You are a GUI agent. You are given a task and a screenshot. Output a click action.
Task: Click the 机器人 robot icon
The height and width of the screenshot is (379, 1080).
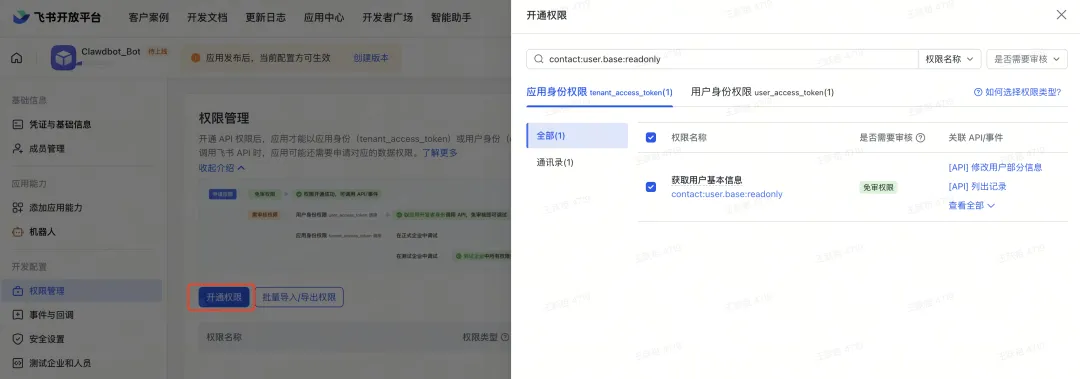click(x=18, y=232)
